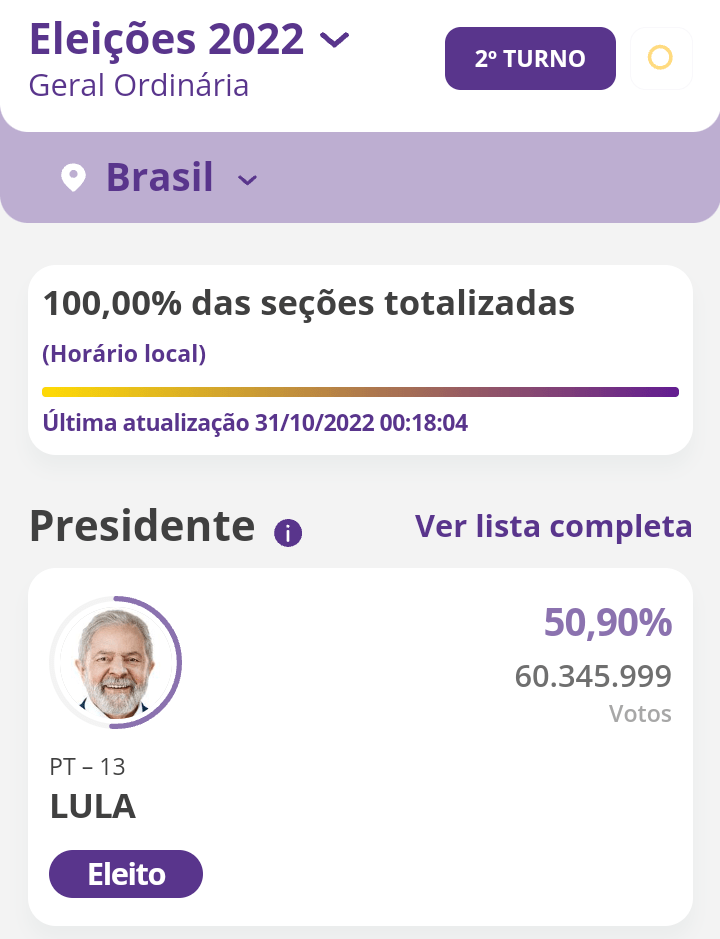The width and height of the screenshot is (720, 939).
Task: Select the Brasil location name
Action: (x=160, y=178)
